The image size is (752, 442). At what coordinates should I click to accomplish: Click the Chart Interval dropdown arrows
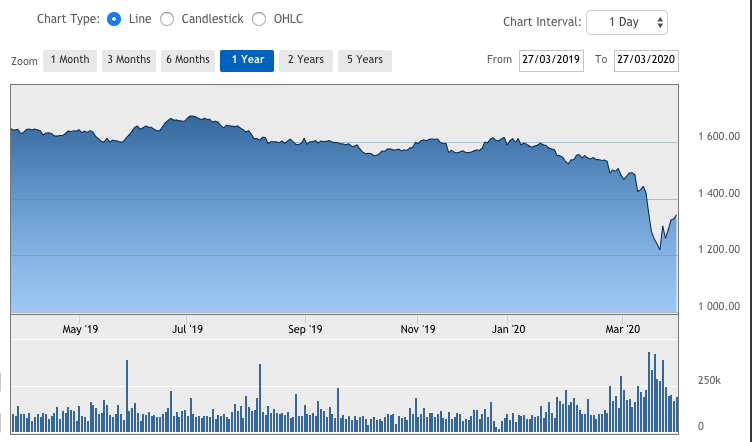pos(660,23)
